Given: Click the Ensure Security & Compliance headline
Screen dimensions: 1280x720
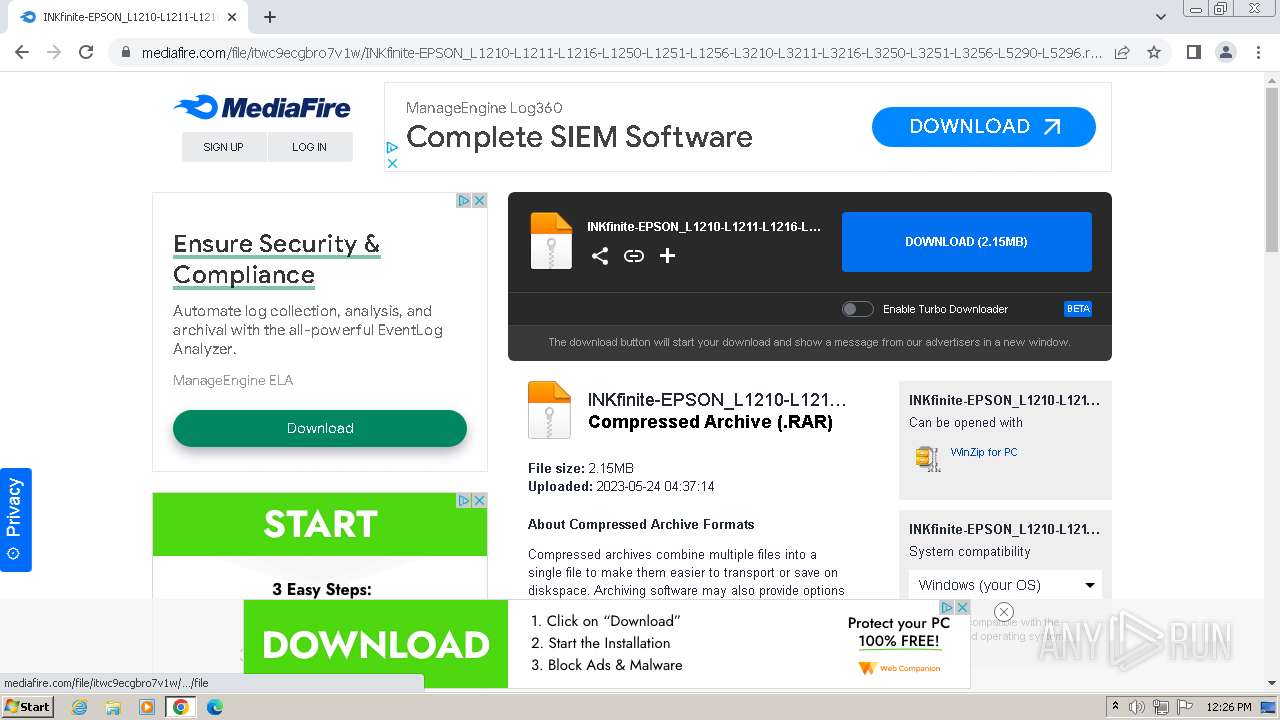Looking at the screenshot, I should click(277, 259).
